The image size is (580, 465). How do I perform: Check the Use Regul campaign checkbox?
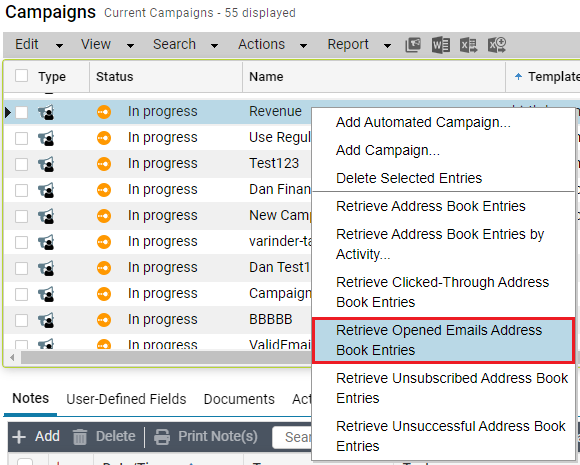(x=21, y=138)
